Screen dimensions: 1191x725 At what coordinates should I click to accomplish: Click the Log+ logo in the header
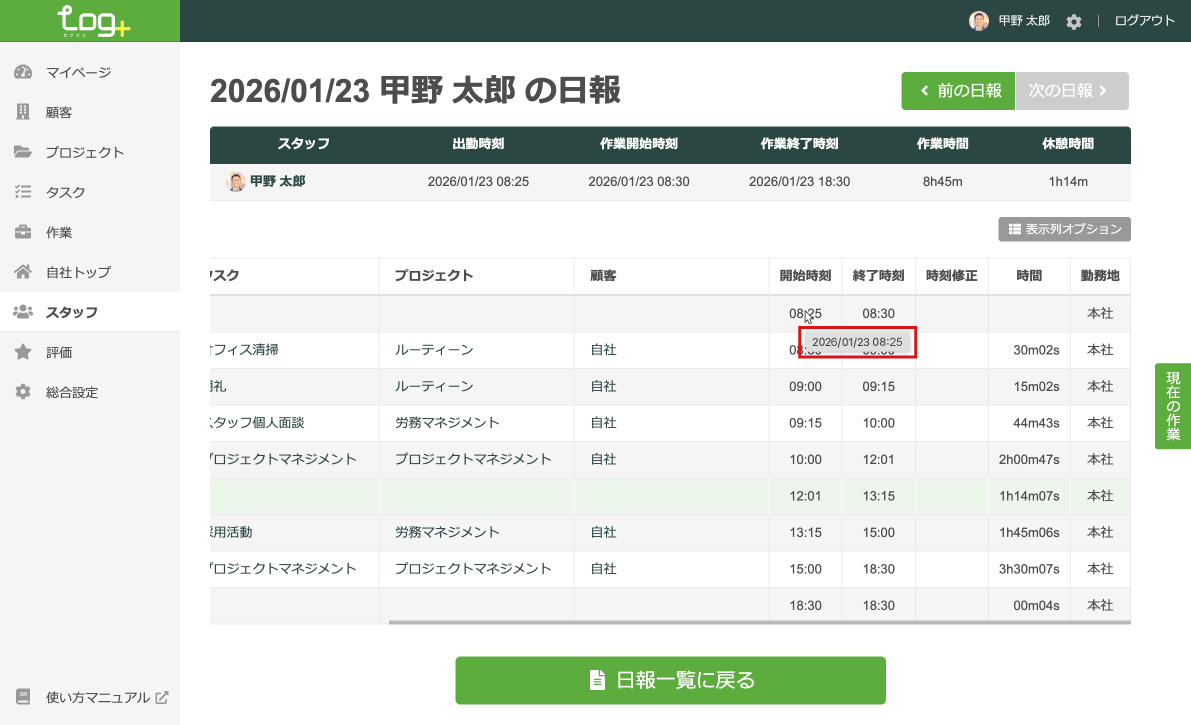point(93,21)
